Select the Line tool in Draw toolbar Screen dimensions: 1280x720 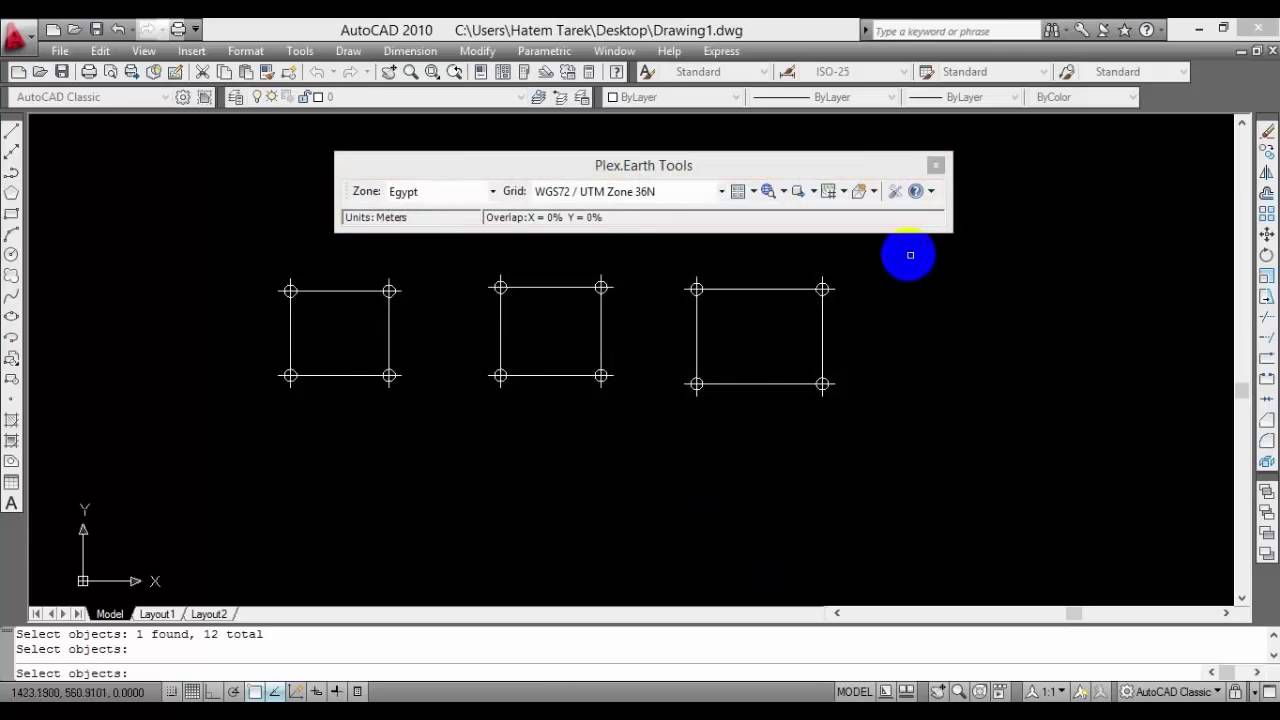click(12, 130)
